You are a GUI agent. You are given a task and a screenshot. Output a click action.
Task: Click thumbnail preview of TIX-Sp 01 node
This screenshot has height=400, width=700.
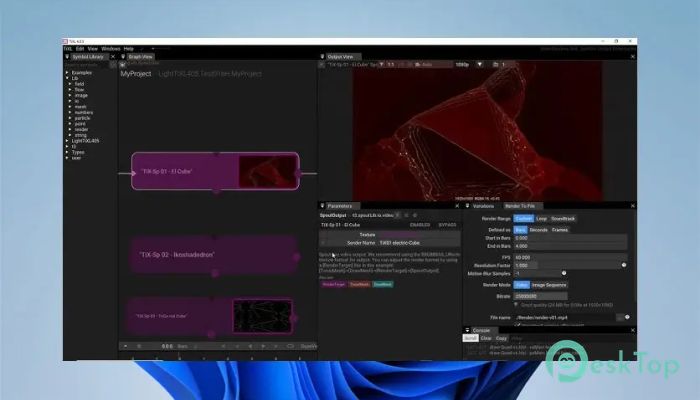coord(267,171)
